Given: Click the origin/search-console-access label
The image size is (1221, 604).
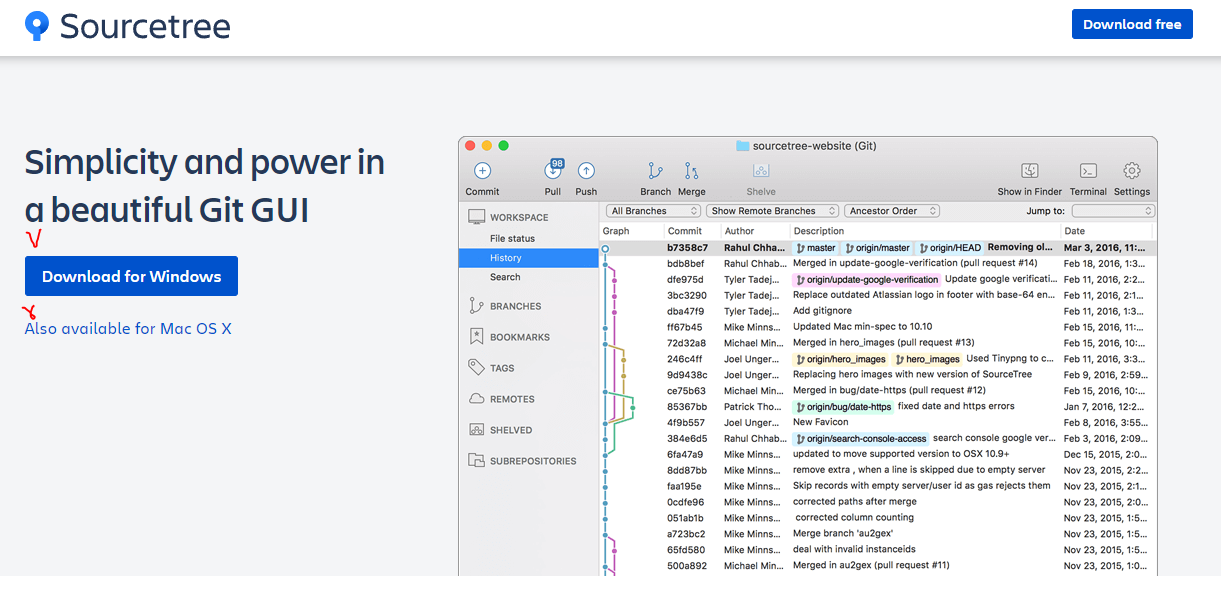Looking at the screenshot, I should (x=861, y=439).
